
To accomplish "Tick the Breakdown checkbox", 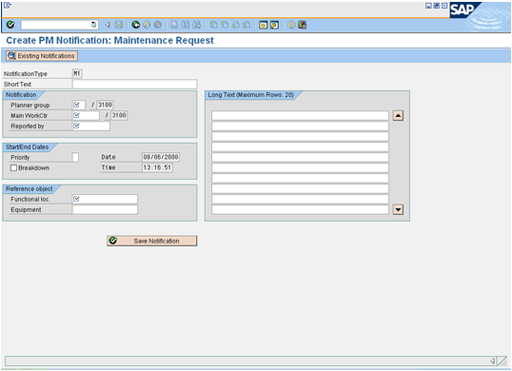I will [x=14, y=168].
